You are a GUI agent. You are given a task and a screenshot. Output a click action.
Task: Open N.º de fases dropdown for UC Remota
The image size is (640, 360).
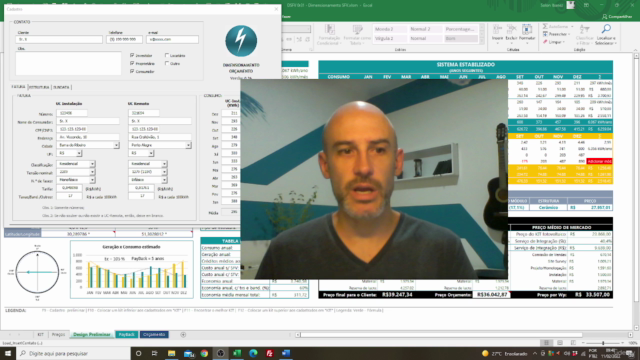[x=164, y=180]
